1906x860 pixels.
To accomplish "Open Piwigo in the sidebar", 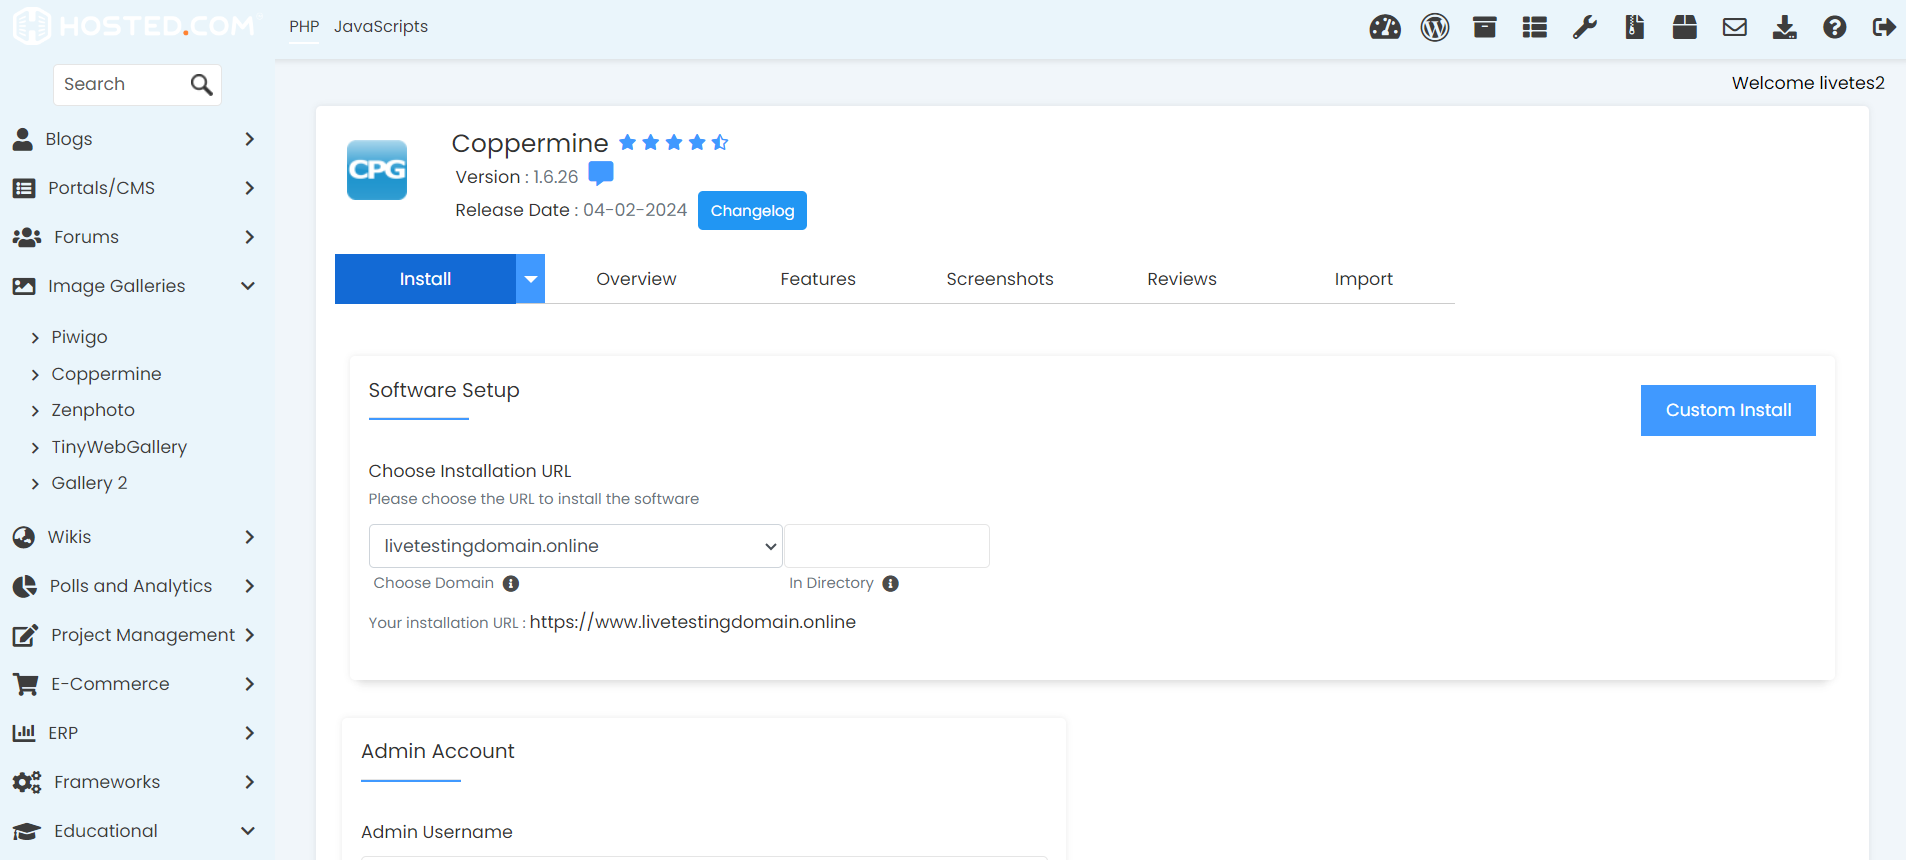I will click(79, 337).
